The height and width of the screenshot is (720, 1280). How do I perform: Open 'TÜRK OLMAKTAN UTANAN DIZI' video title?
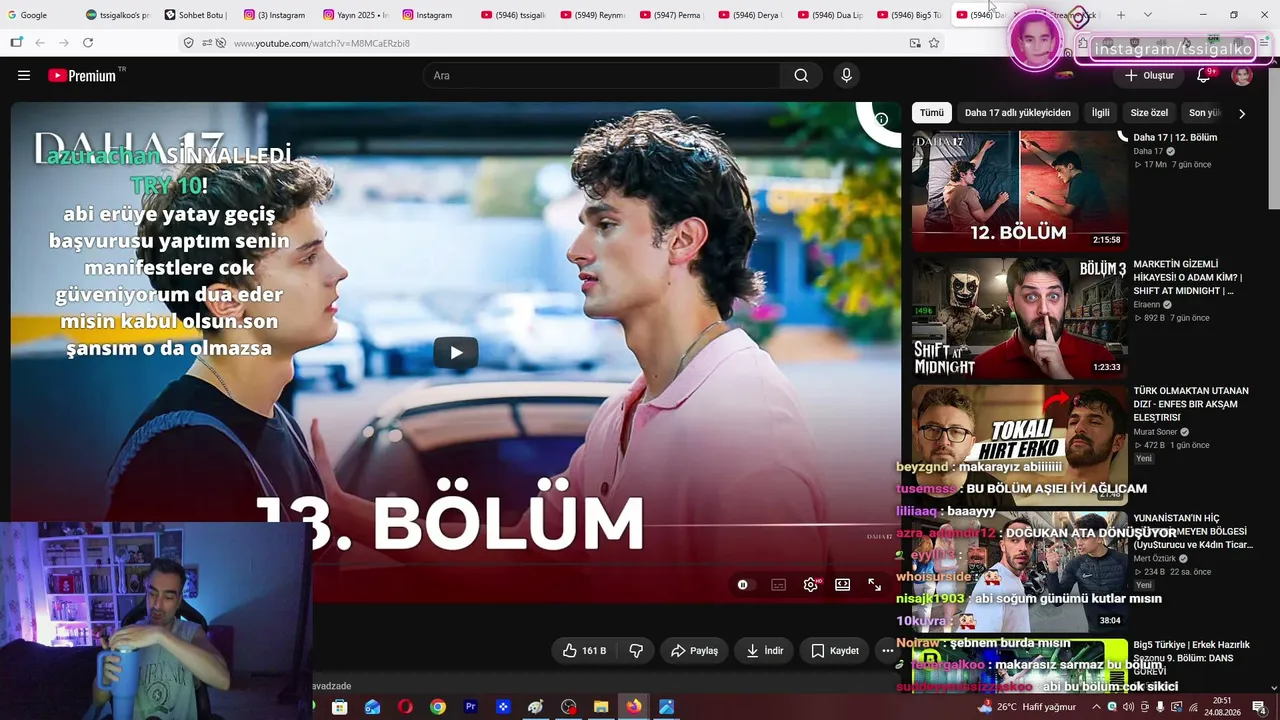[x=1191, y=404]
